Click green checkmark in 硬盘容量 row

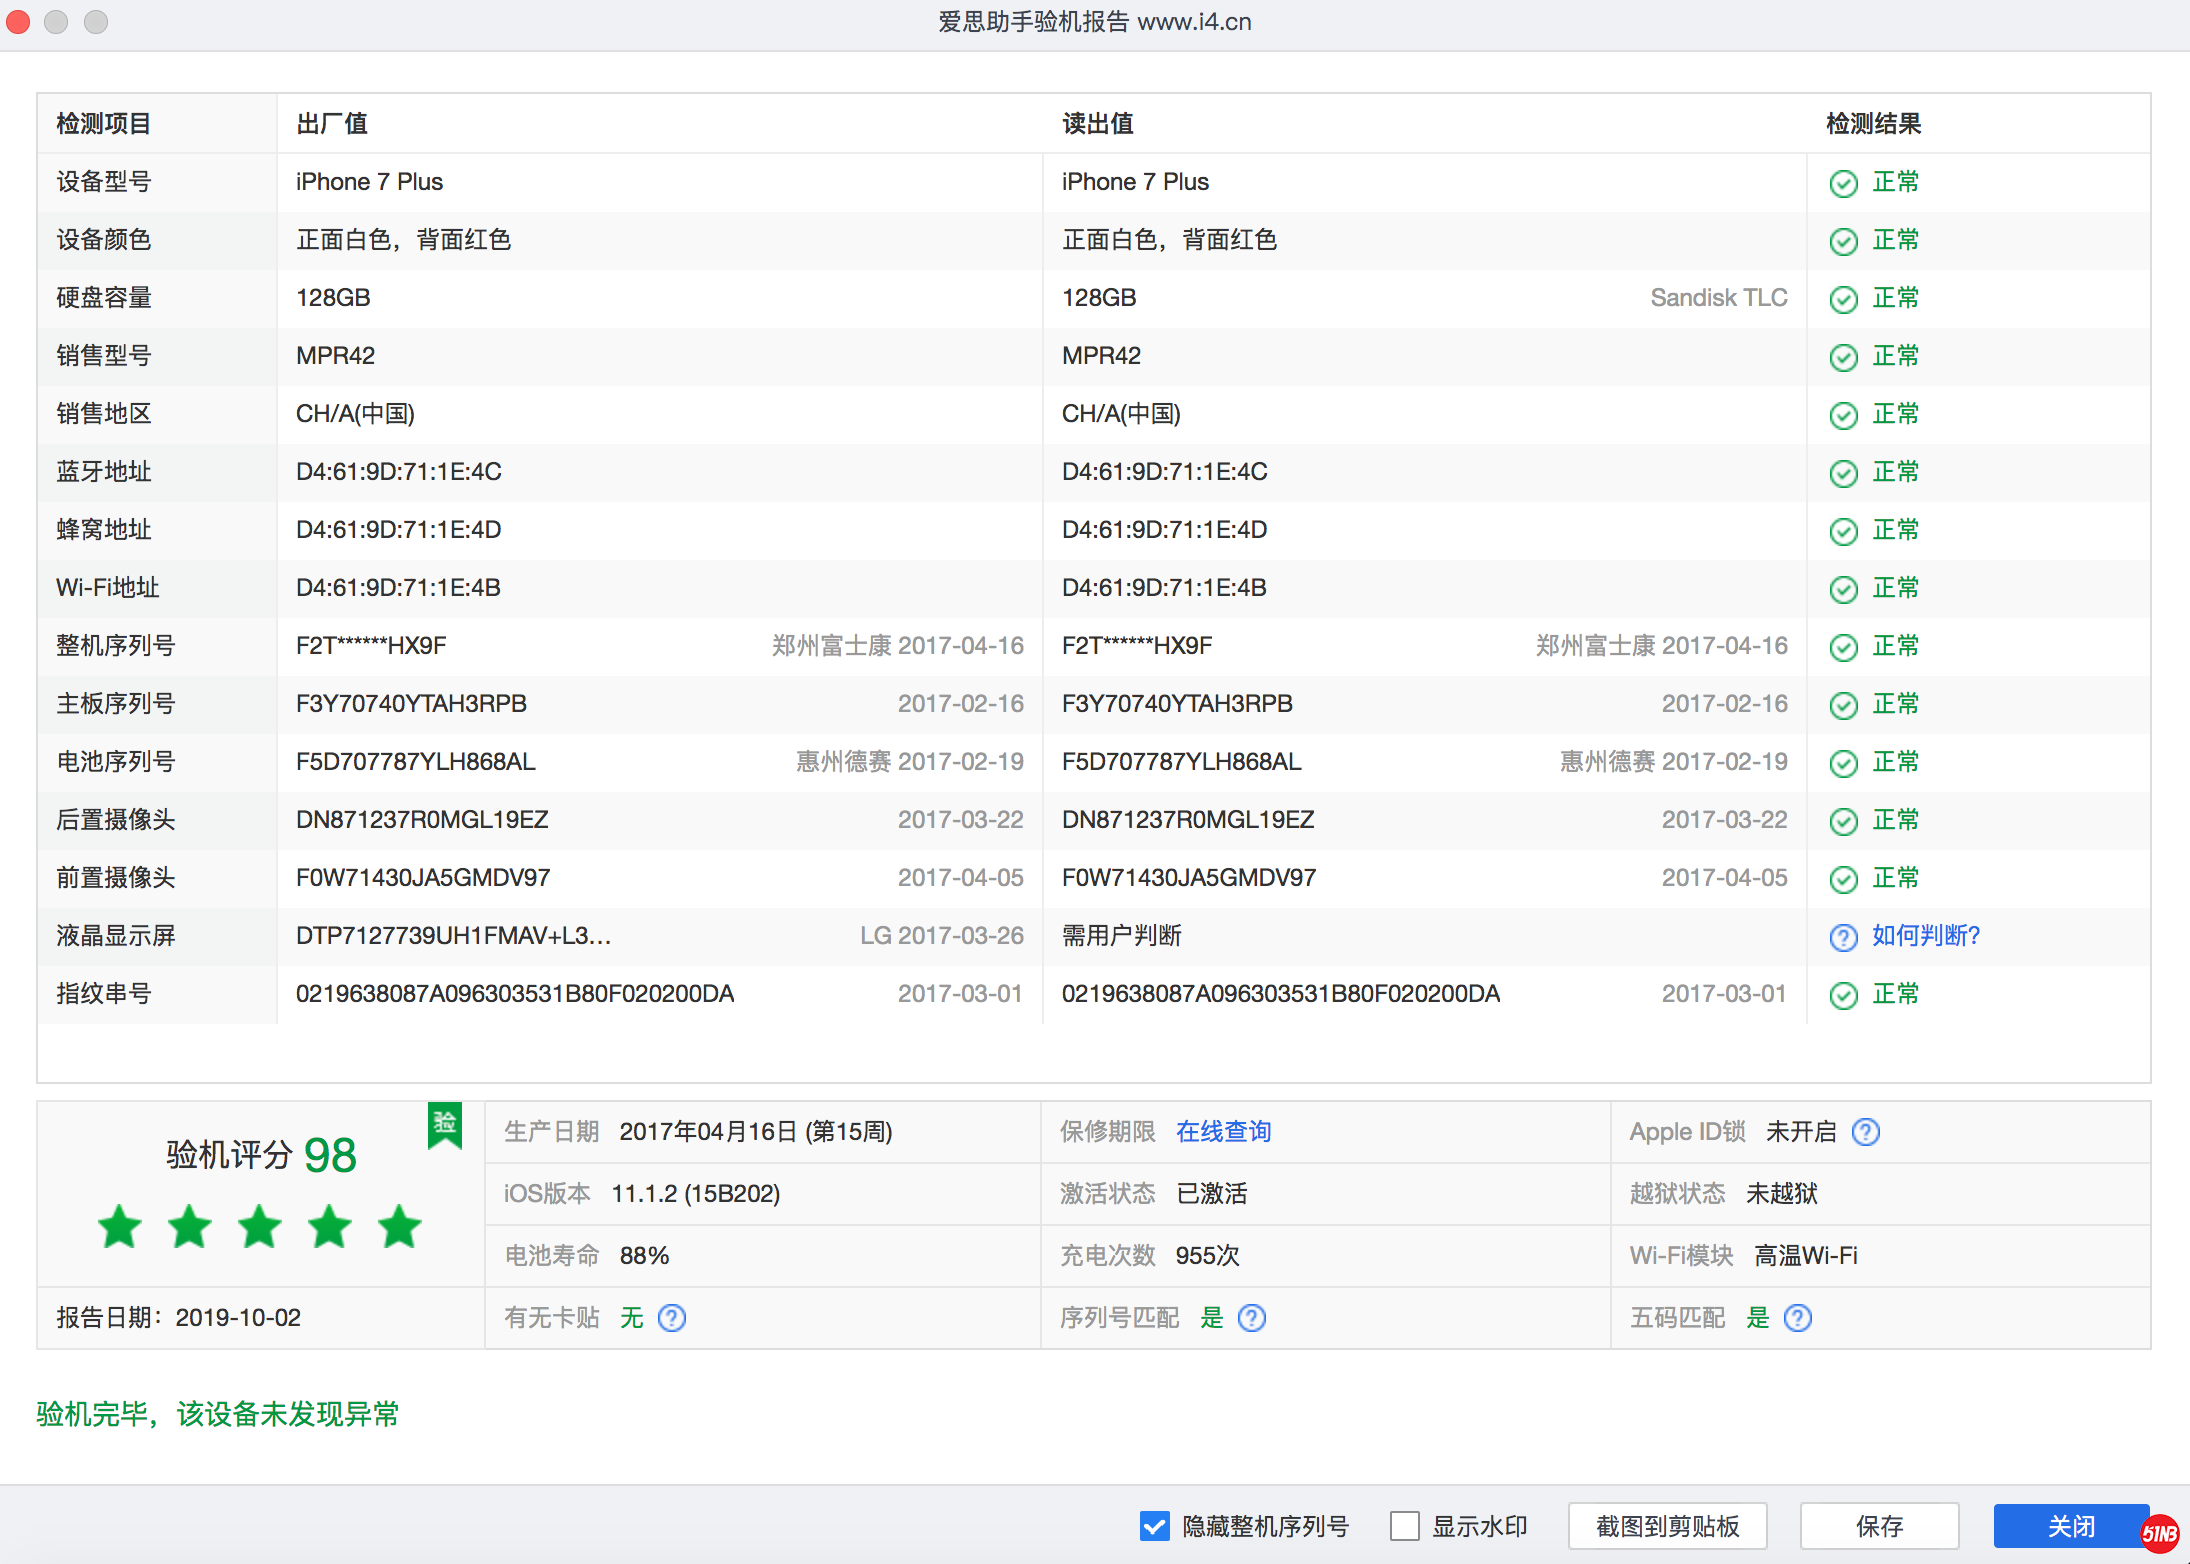(1843, 298)
